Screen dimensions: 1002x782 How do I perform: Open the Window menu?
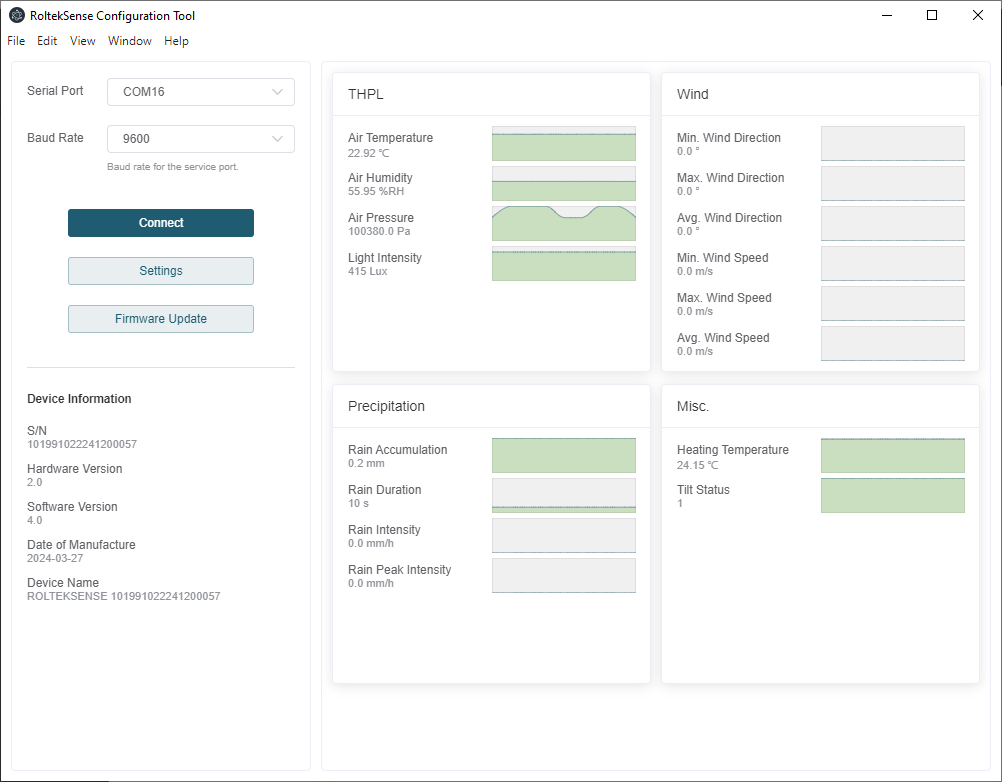pos(130,41)
